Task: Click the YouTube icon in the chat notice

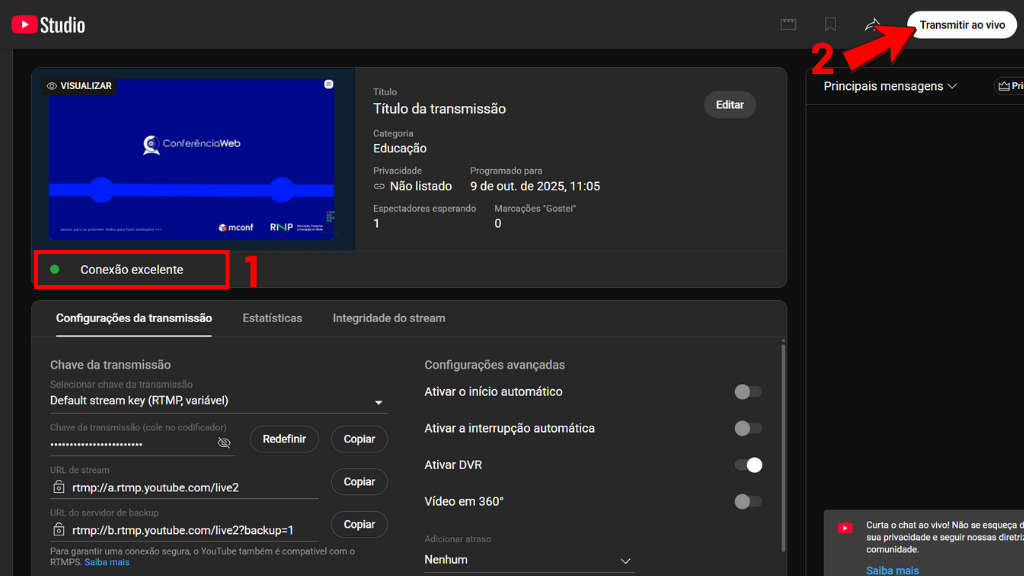Action: point(845,528)
